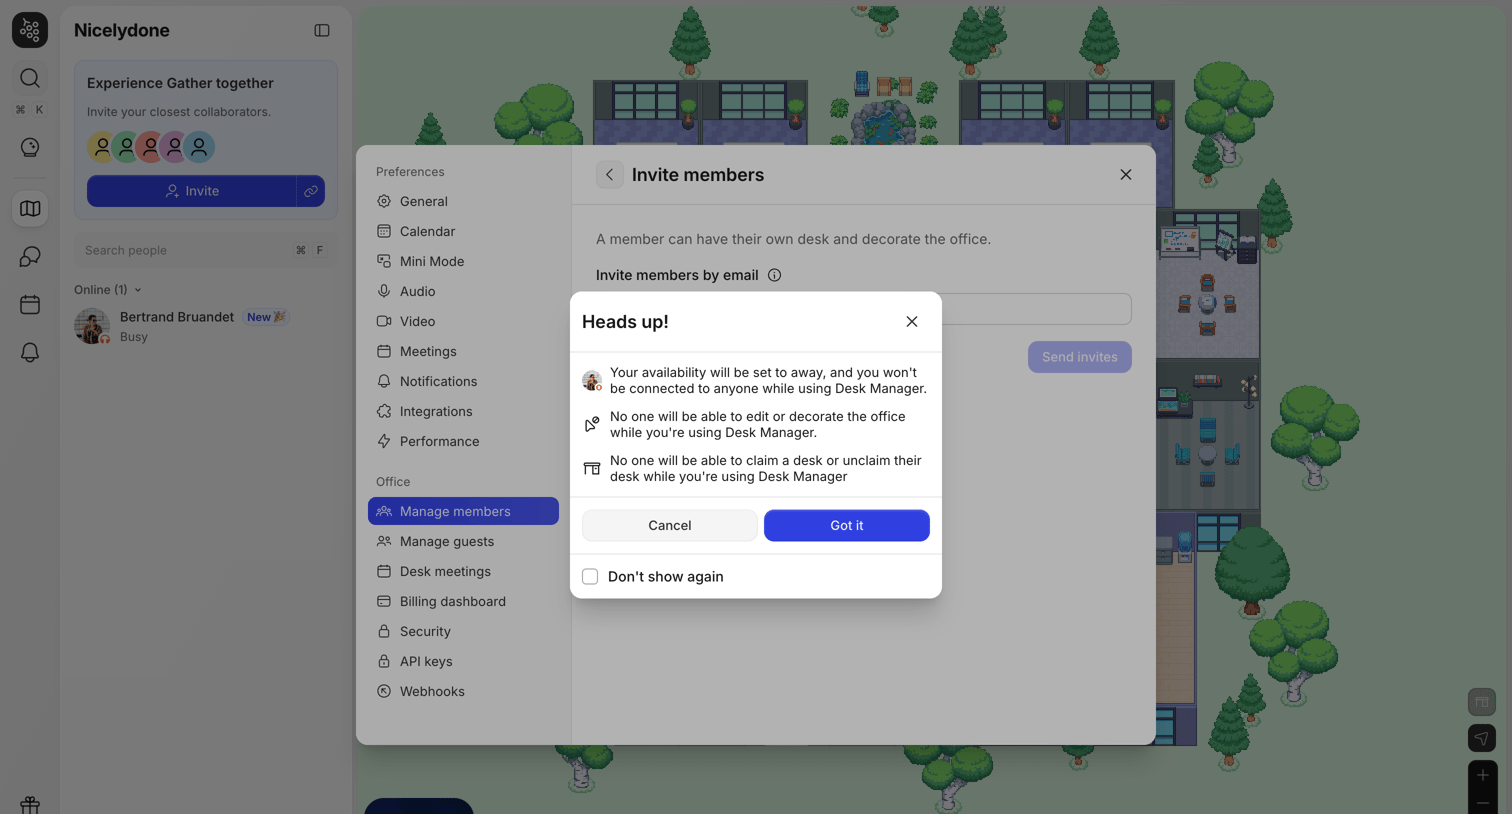
Task: Open Video preferences
Action: pyautogui.click(x=463, y=321)
